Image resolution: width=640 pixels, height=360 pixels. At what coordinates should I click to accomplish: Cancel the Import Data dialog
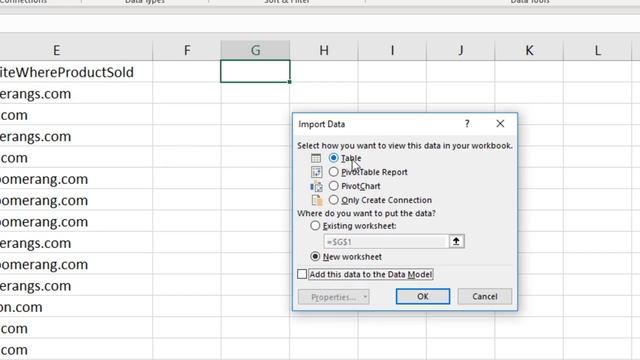484,296
